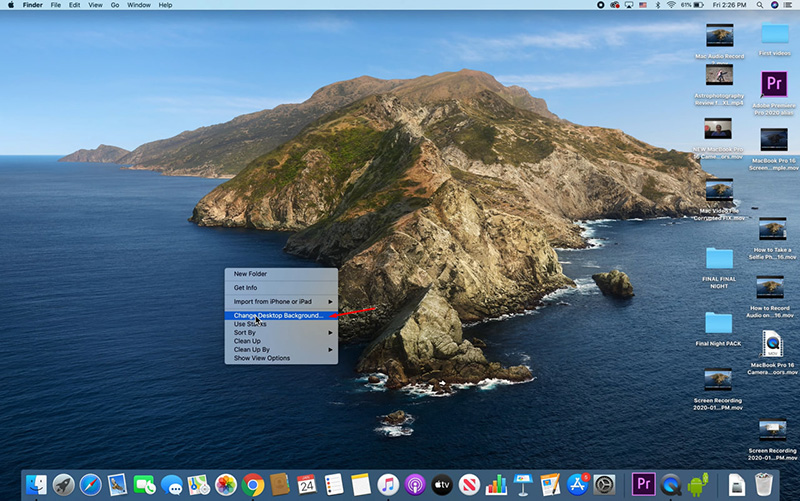Open Google Chrome from the dock
The image size is (800, 501).
pyautogui.click(x=253, y=485)
